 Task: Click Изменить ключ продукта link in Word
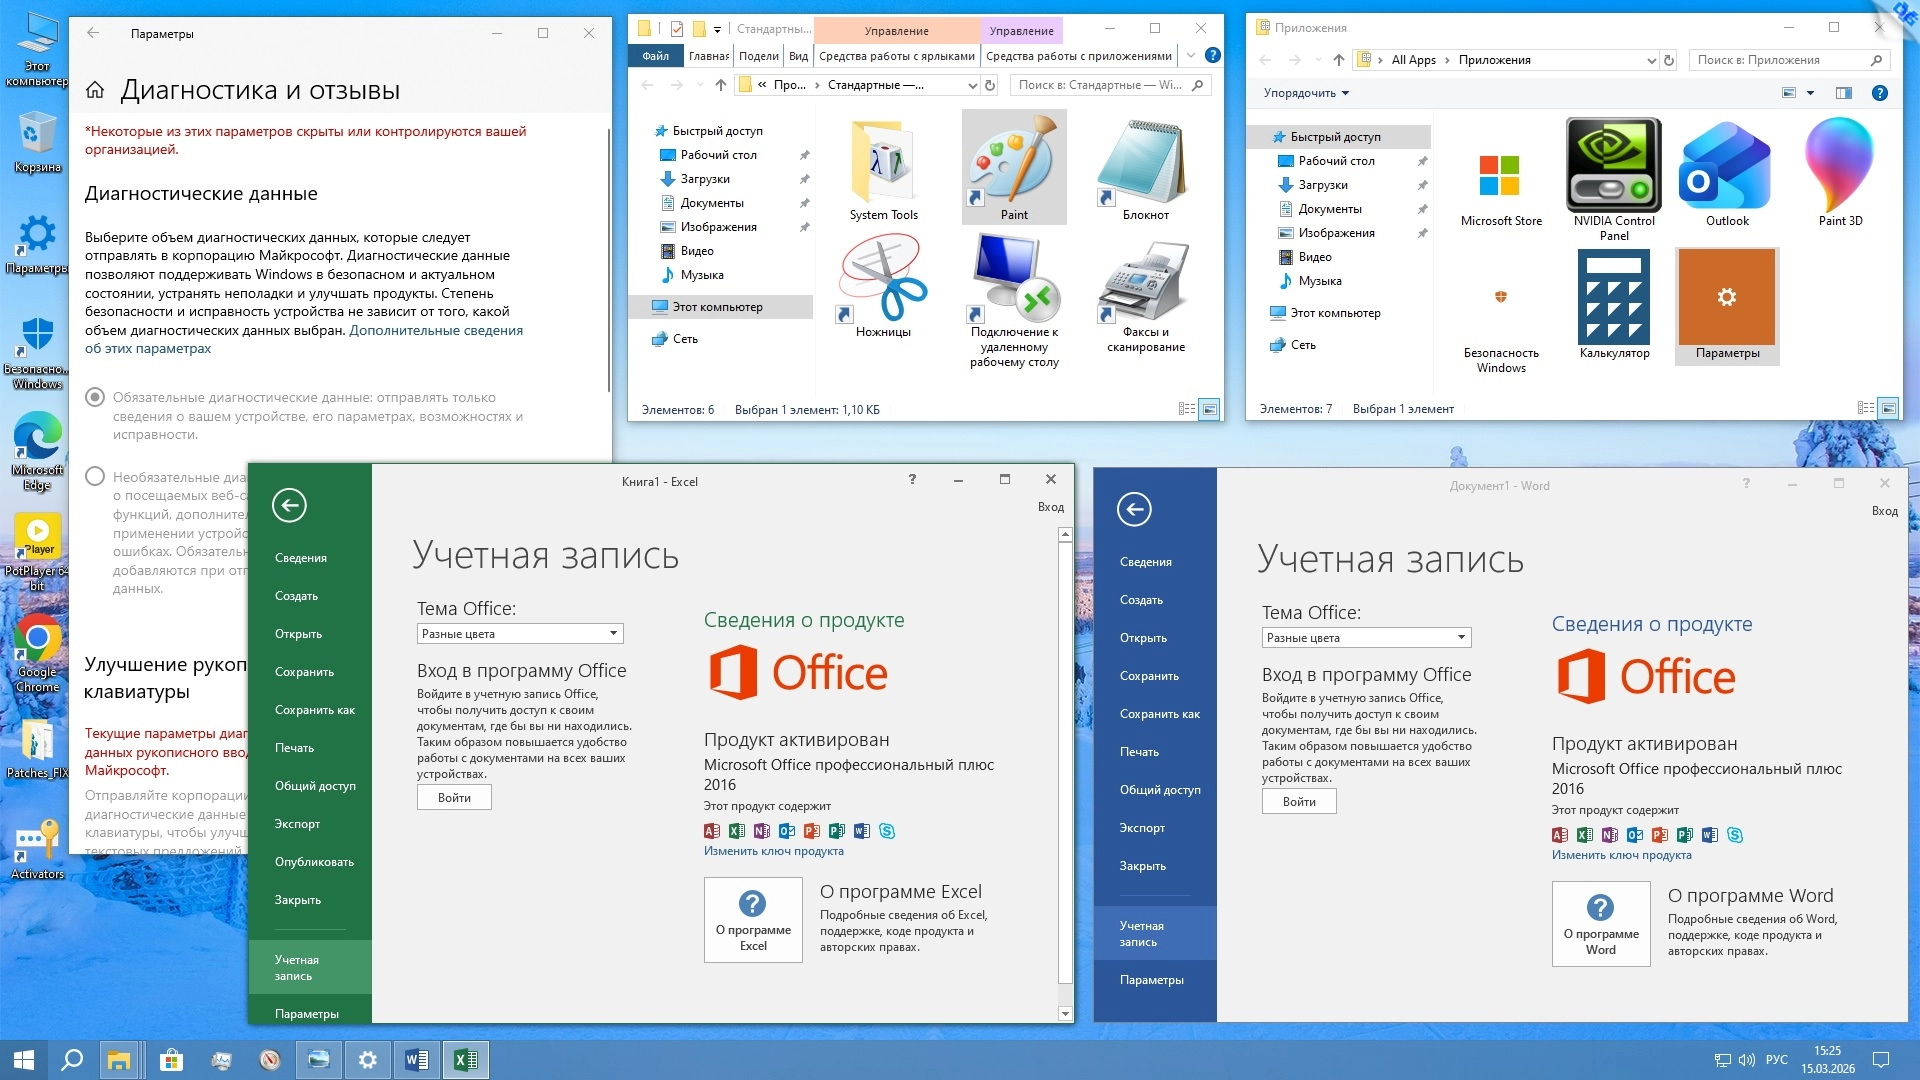1621,855
